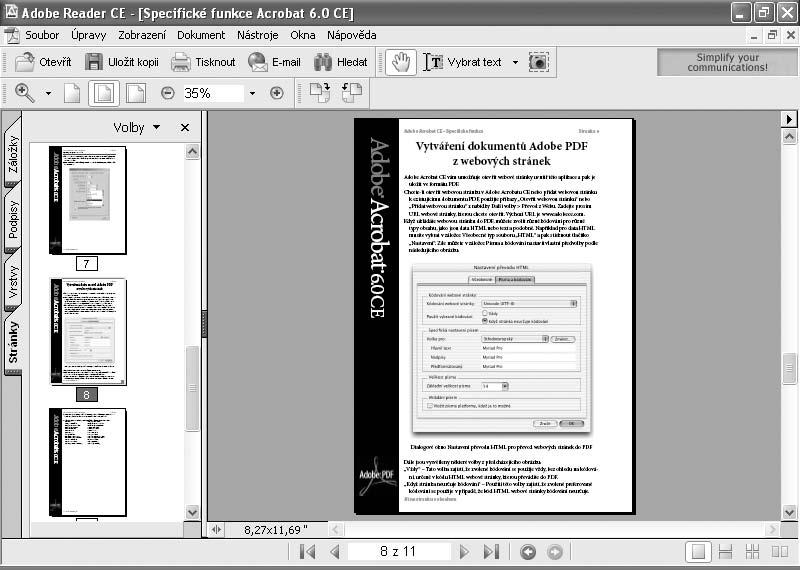
Task: Click document scroll down arrow
Action: click(x=789, y=512)
